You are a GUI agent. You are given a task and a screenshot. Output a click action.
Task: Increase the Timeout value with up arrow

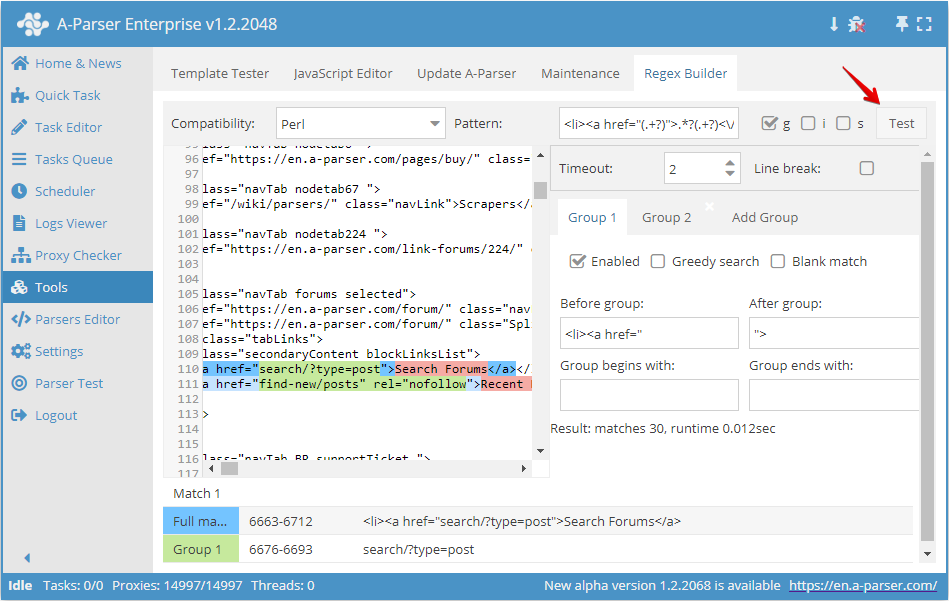[731, 161]
